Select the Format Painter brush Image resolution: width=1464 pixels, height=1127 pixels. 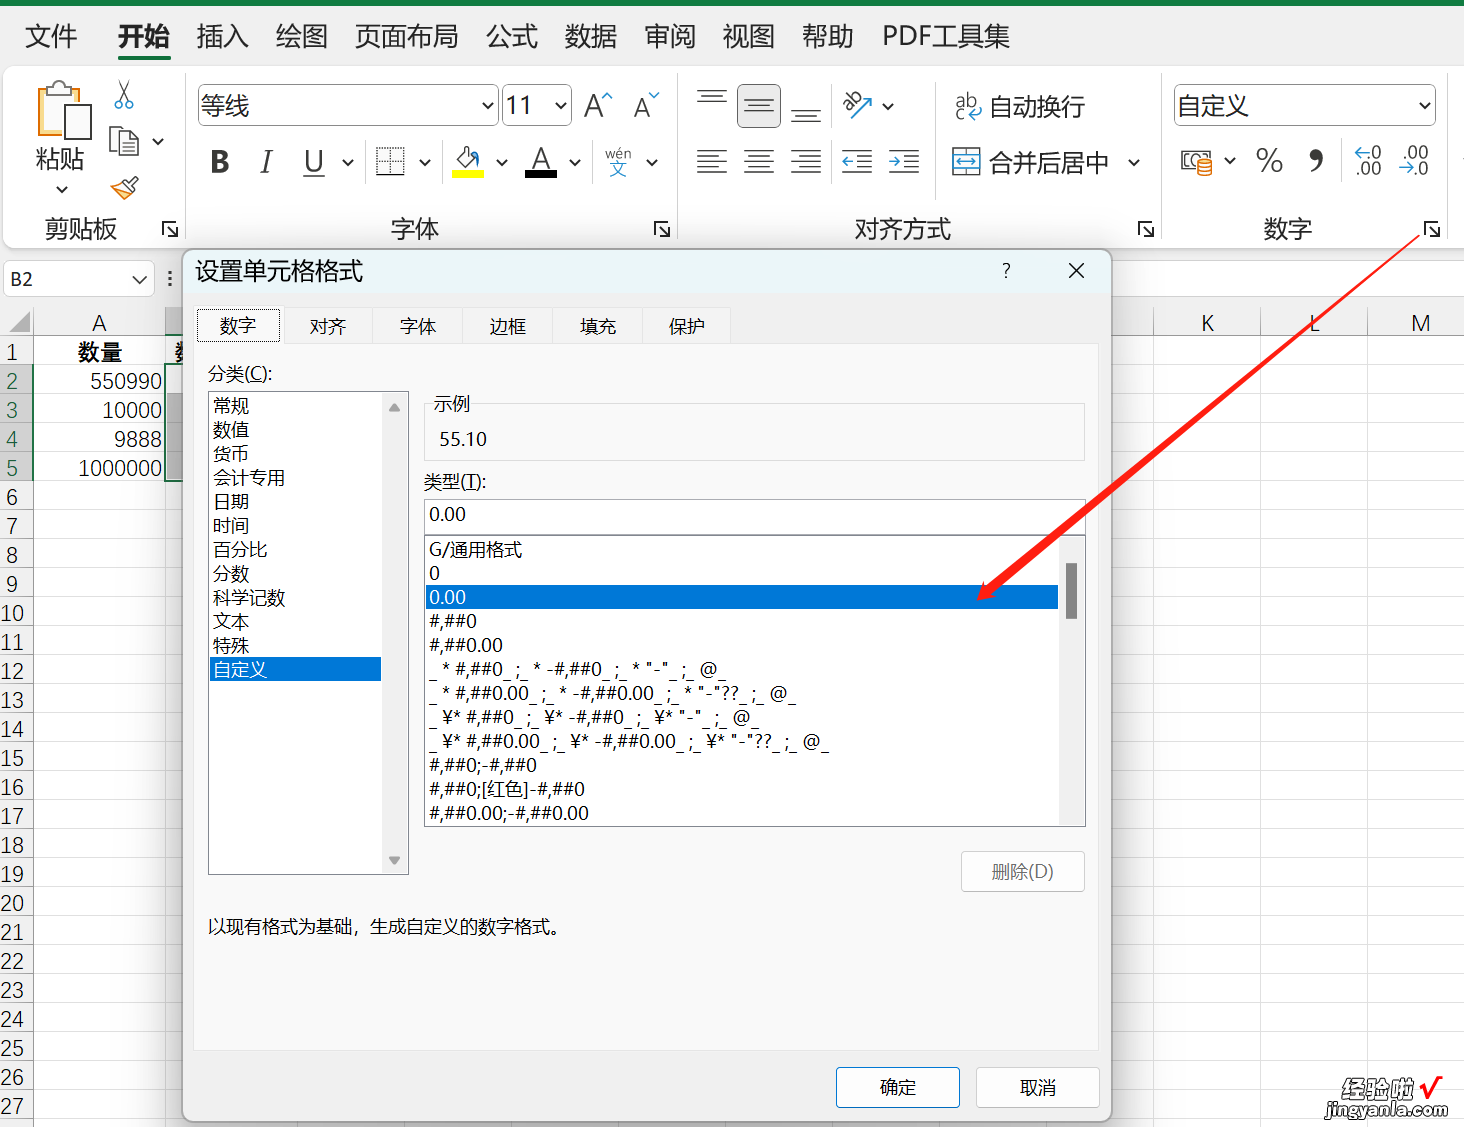coord(125,187)
